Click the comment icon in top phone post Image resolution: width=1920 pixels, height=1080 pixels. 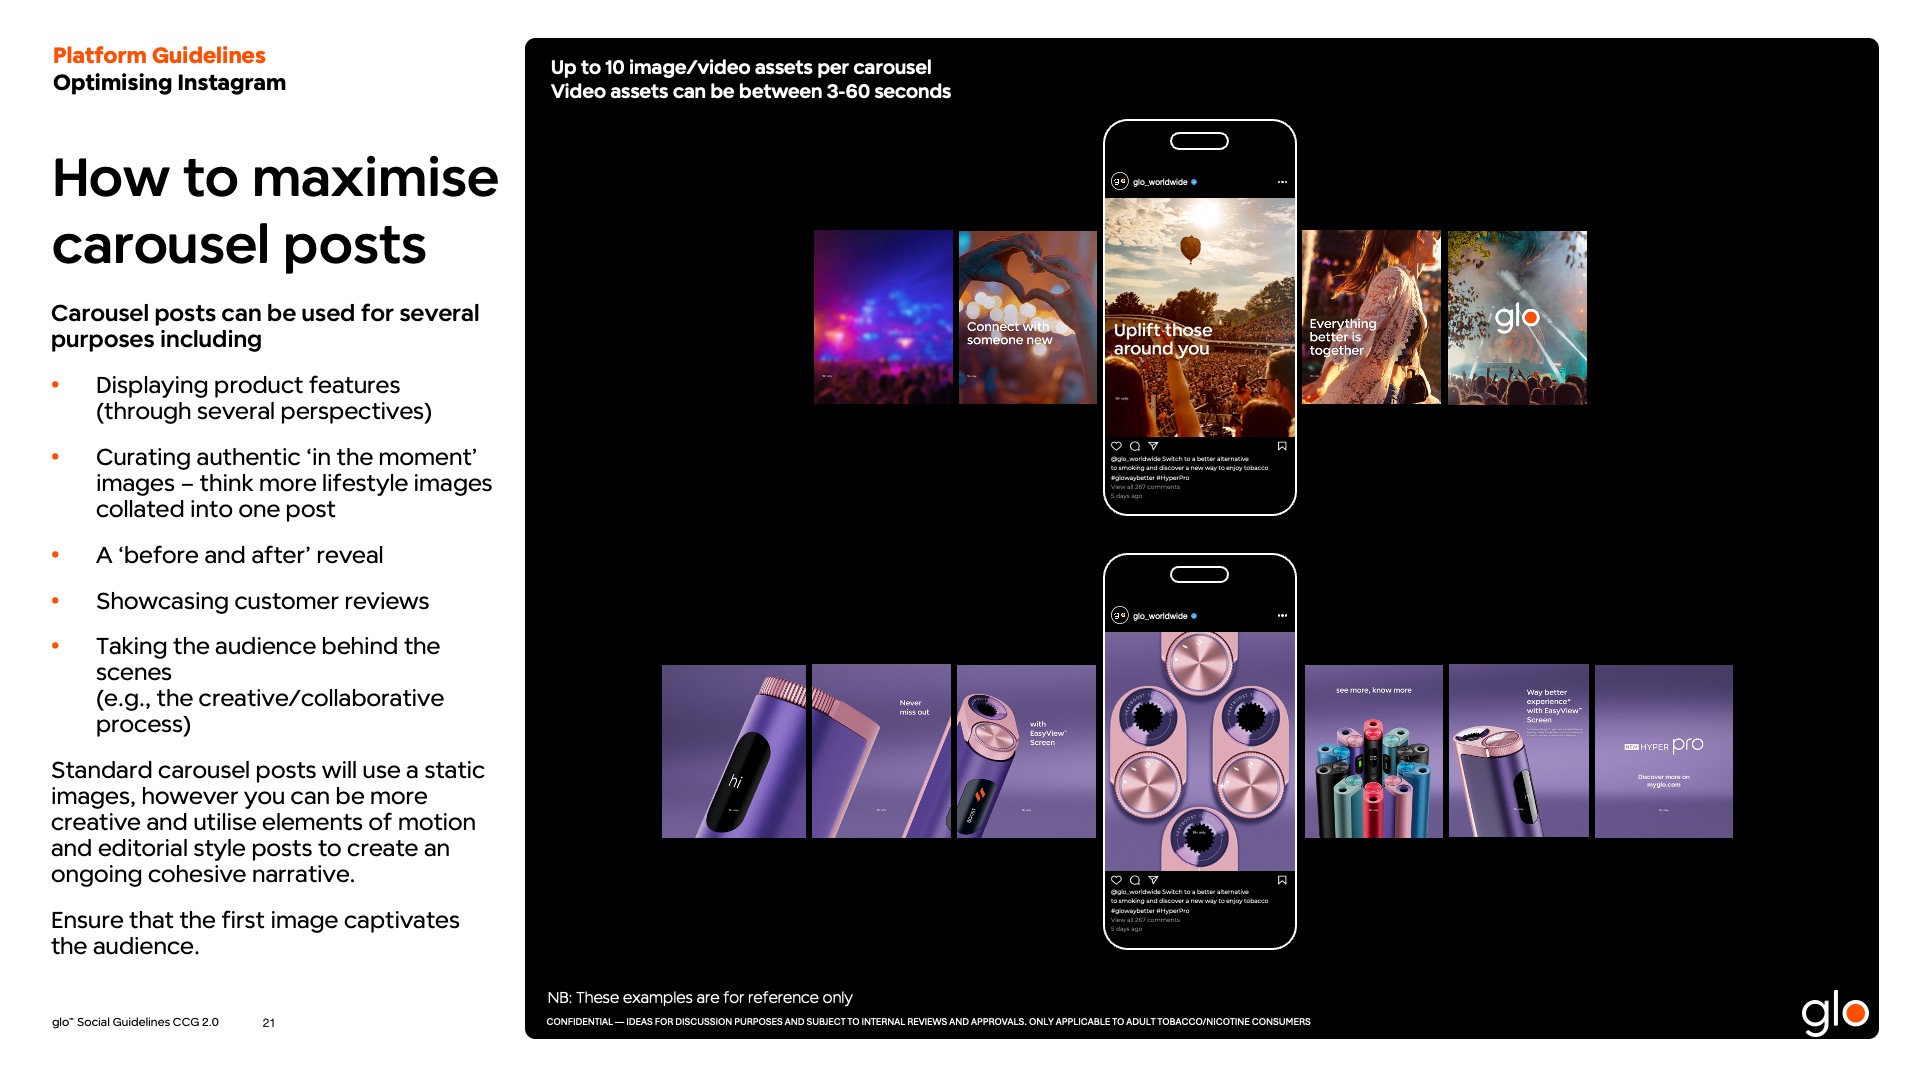click(x=1135, y=446)
